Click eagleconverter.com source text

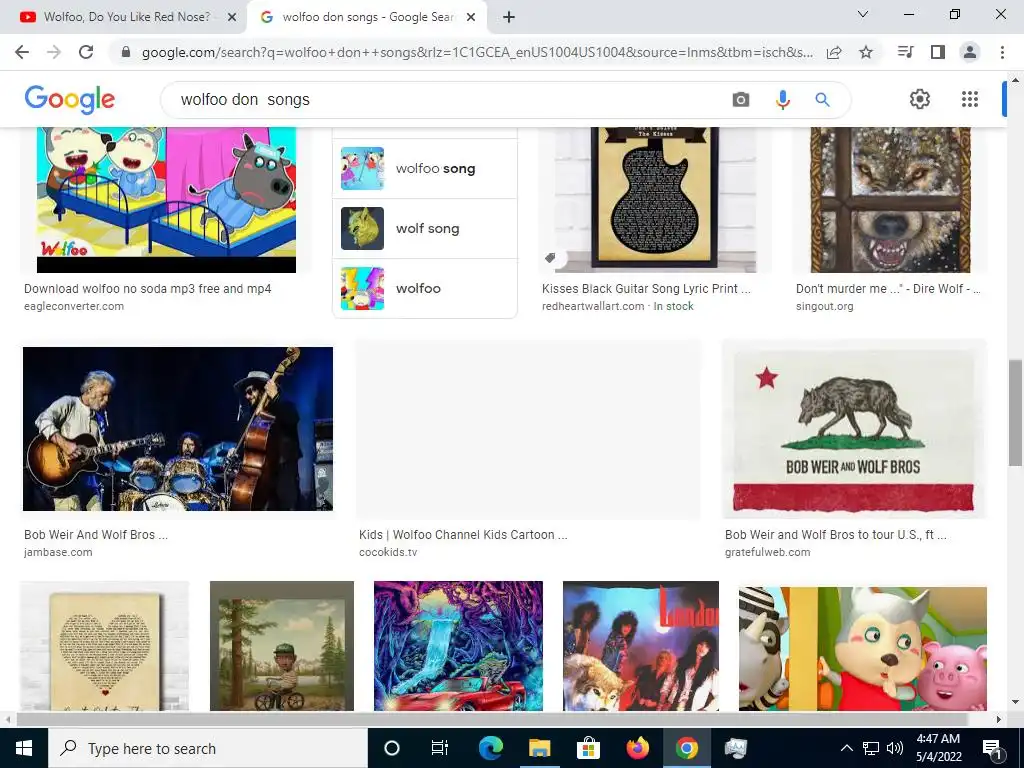click(x=74, y=306)
